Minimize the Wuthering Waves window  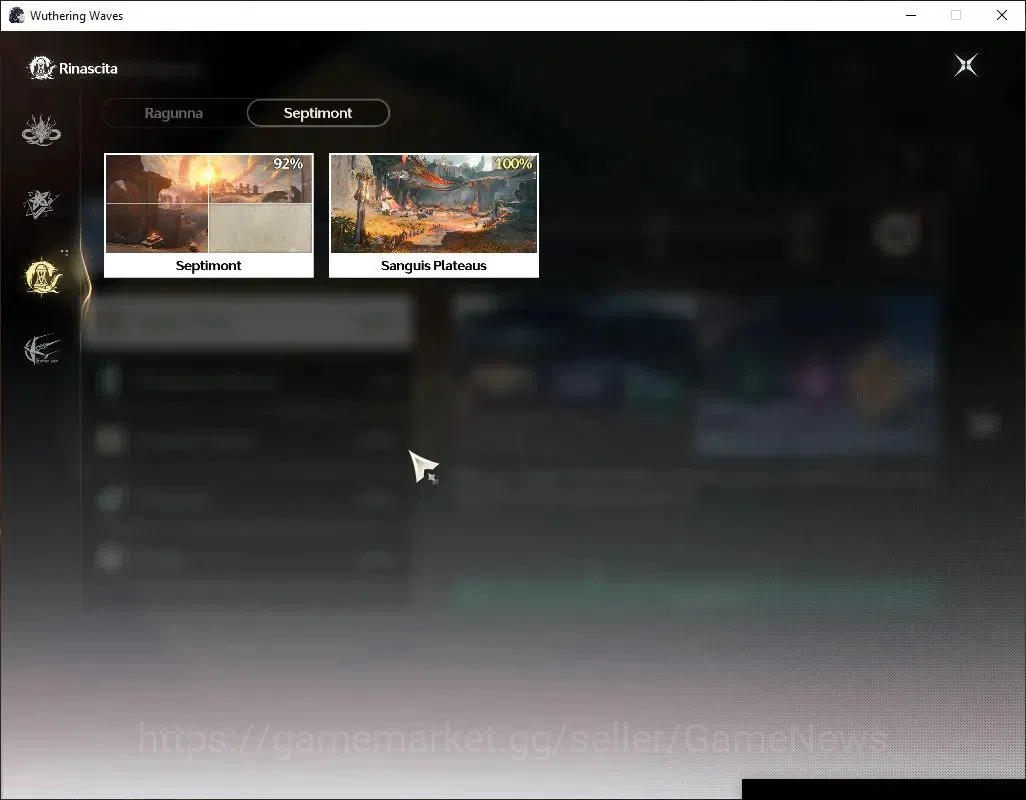coord(911,15)
